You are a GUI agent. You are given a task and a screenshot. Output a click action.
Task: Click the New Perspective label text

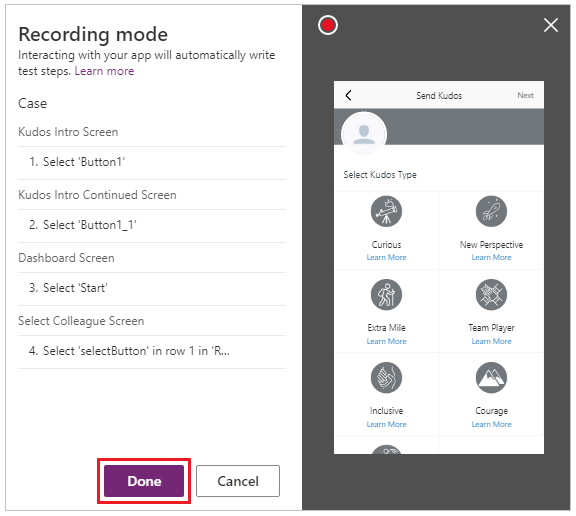491,245
